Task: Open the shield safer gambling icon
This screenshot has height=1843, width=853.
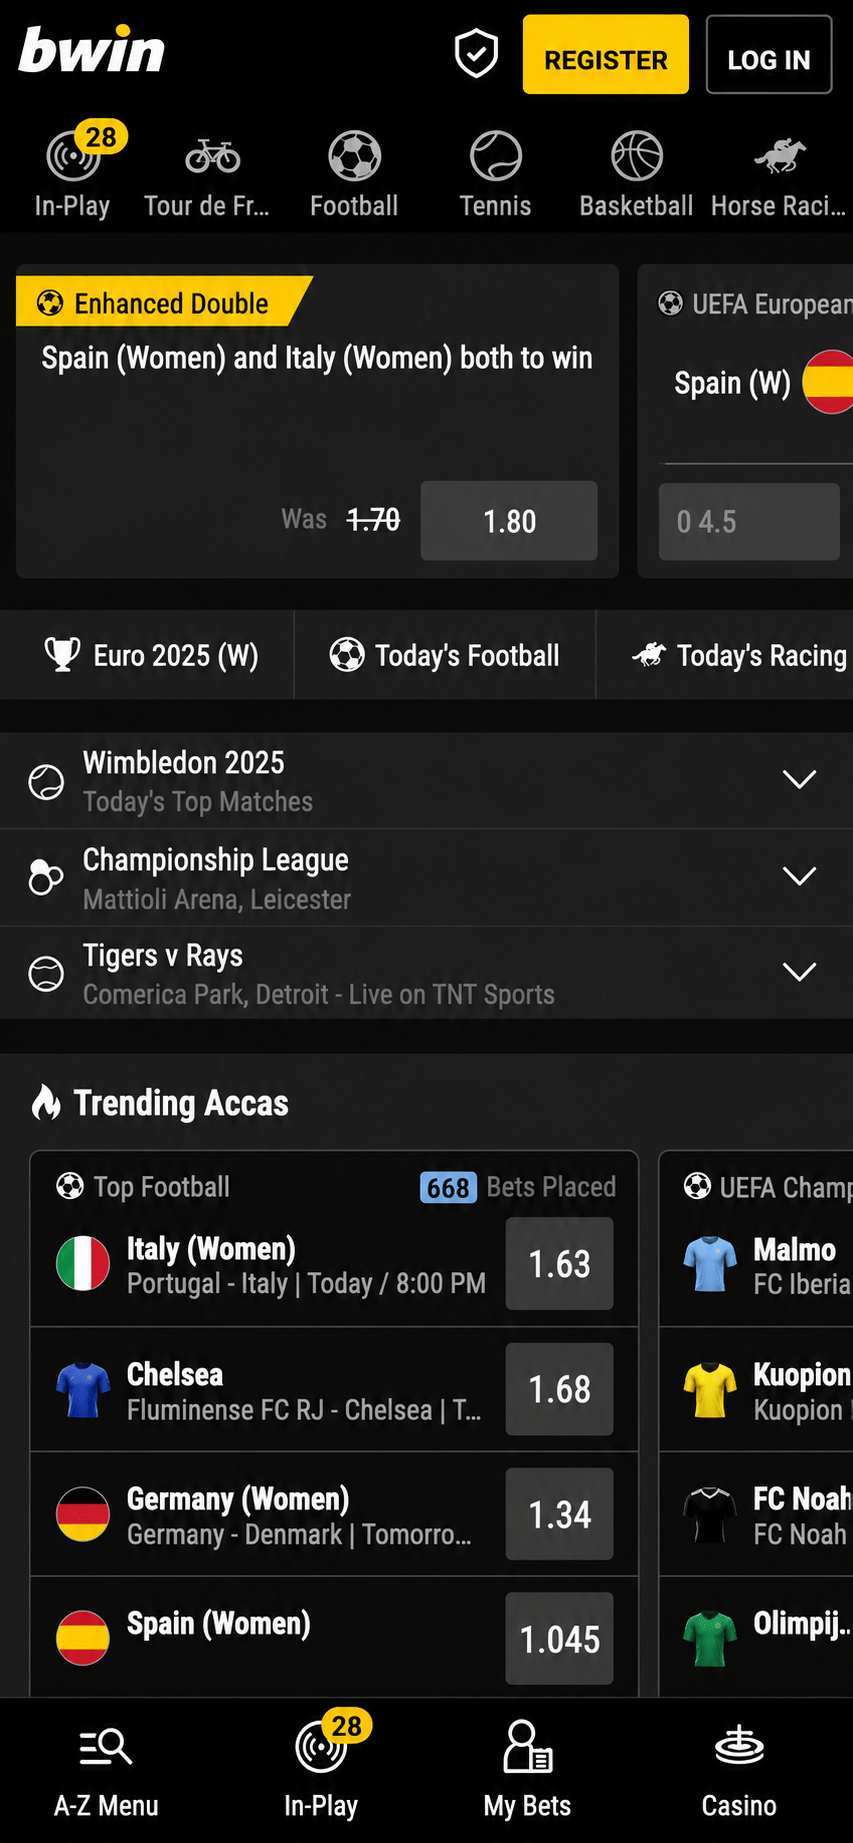Action: (476, 54)
